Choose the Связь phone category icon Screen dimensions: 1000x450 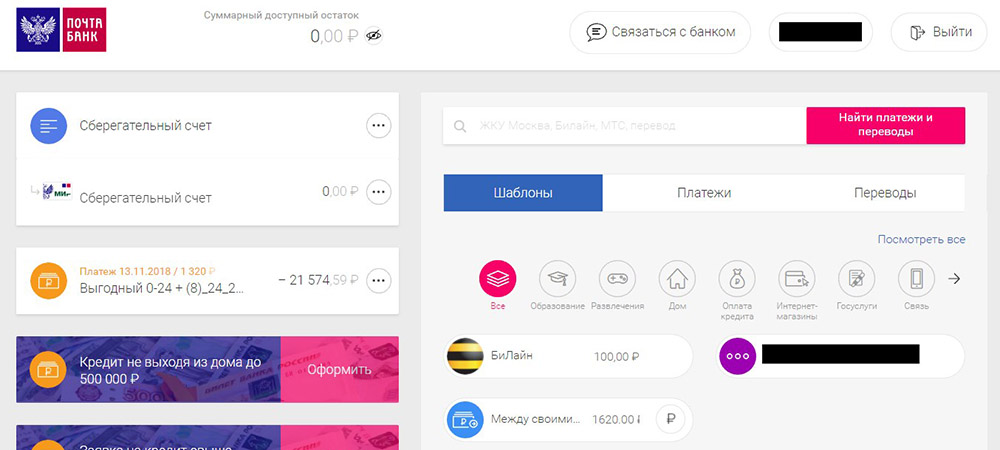tap(916, 279)
